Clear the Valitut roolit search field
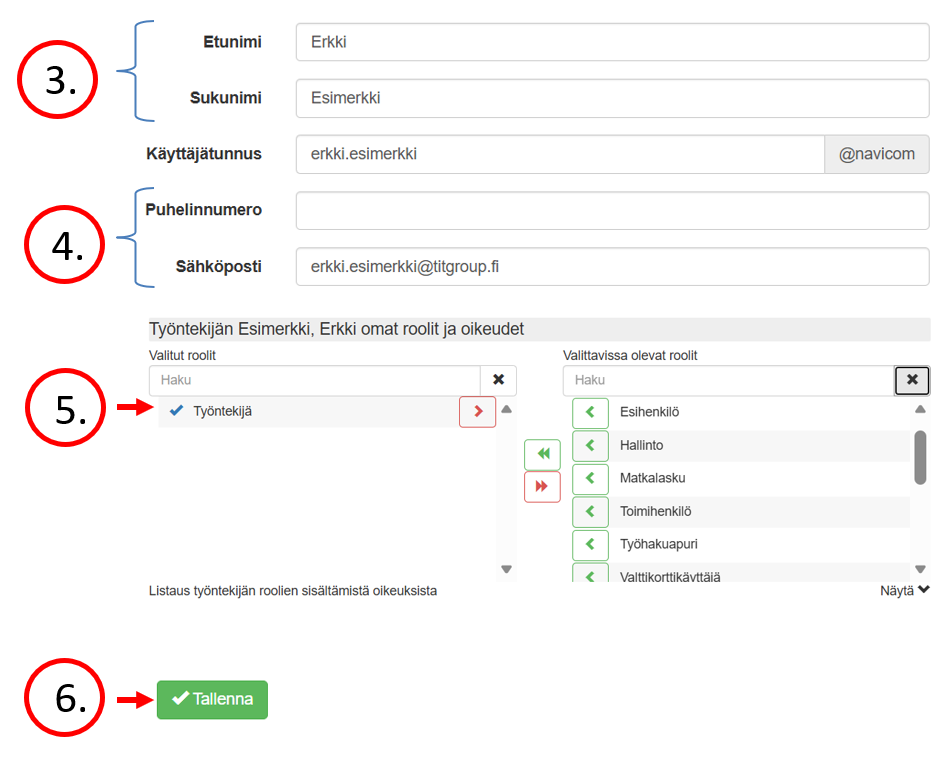 498,380
